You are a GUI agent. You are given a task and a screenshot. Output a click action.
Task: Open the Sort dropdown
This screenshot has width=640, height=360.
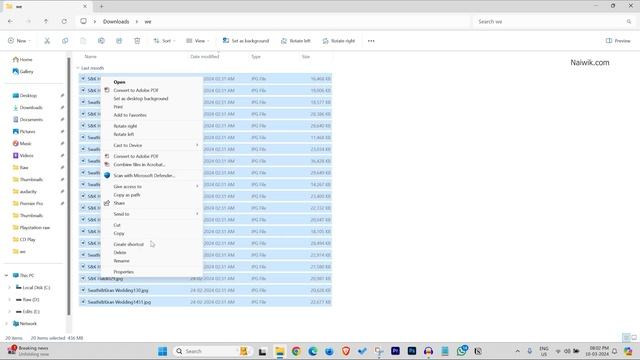(x=164, y=41)
